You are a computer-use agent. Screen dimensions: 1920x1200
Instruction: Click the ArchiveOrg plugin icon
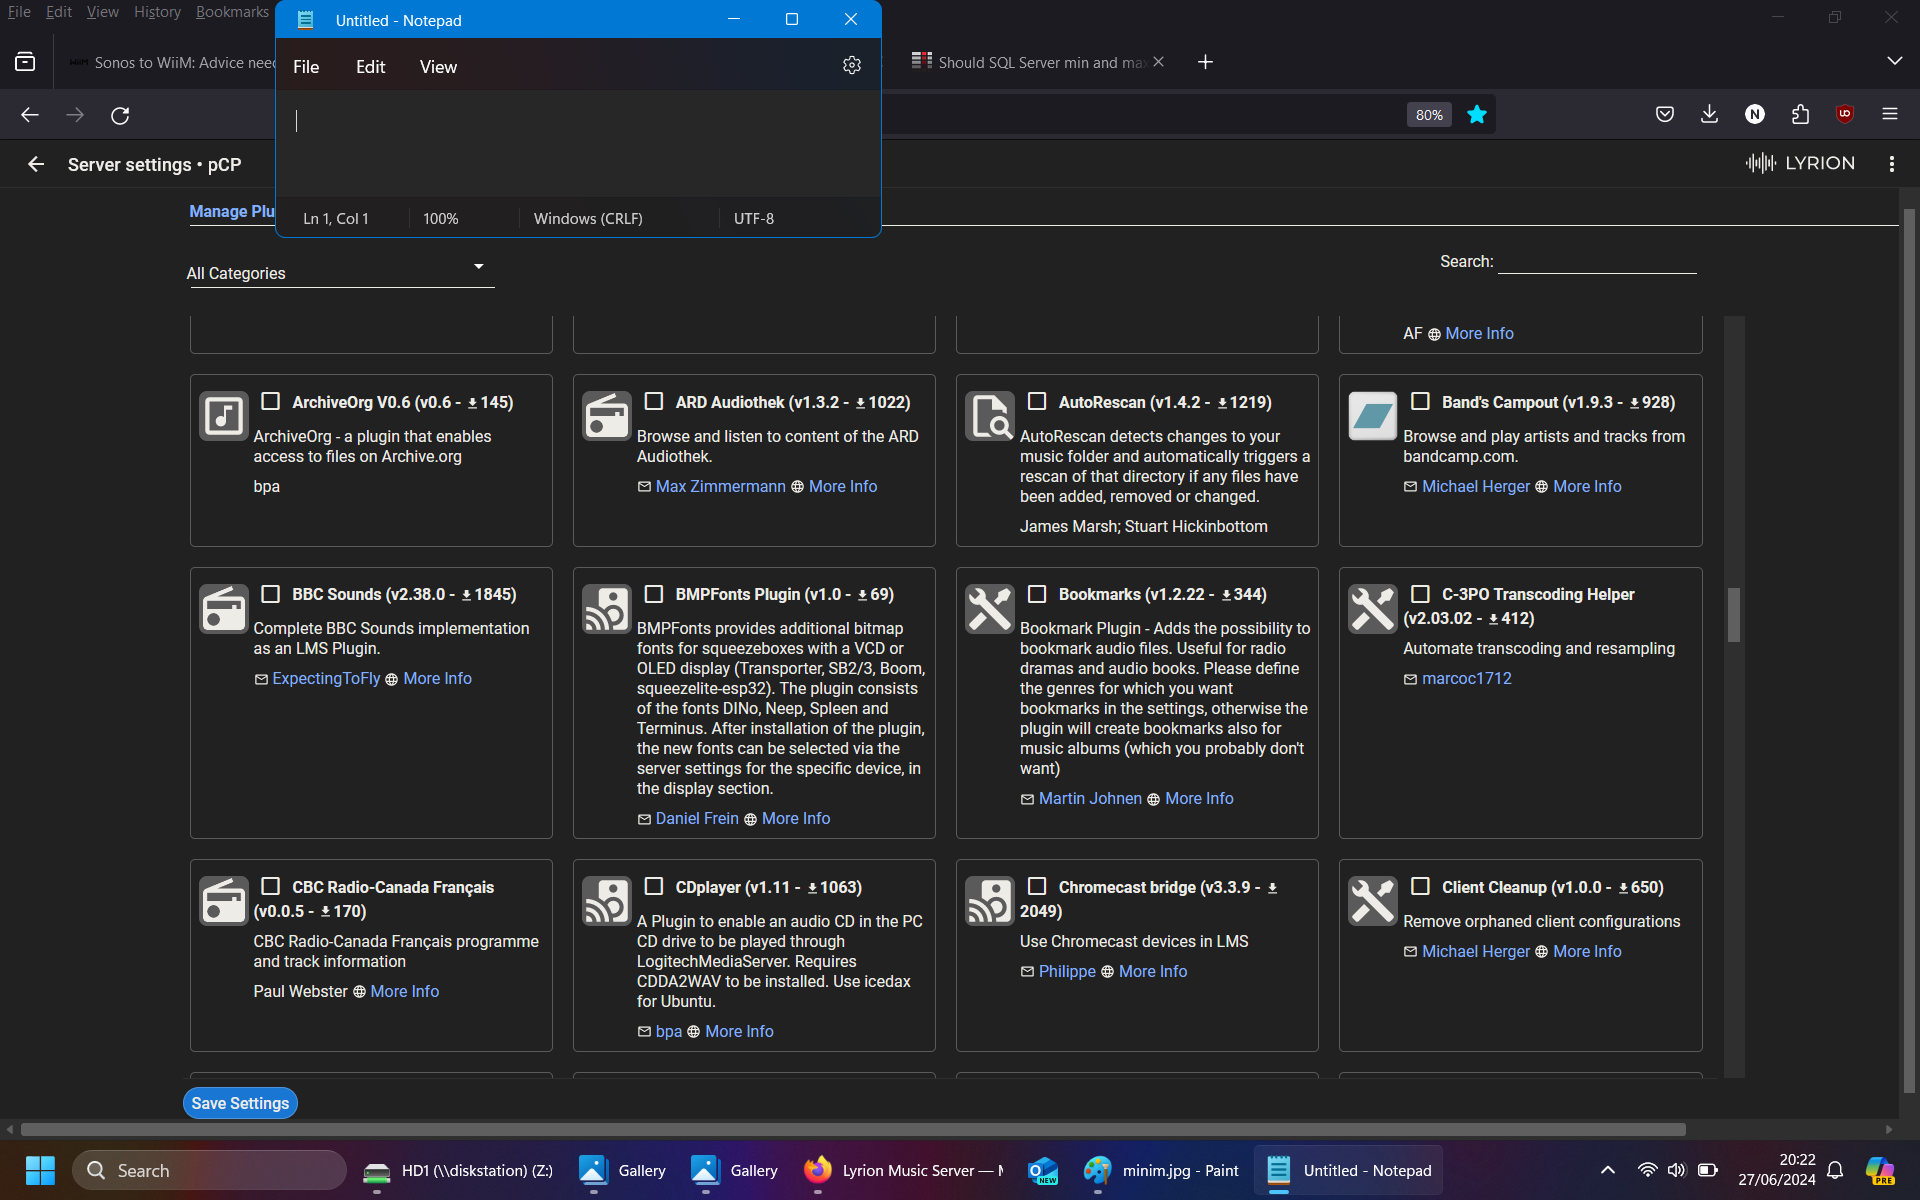click(224, 416)
